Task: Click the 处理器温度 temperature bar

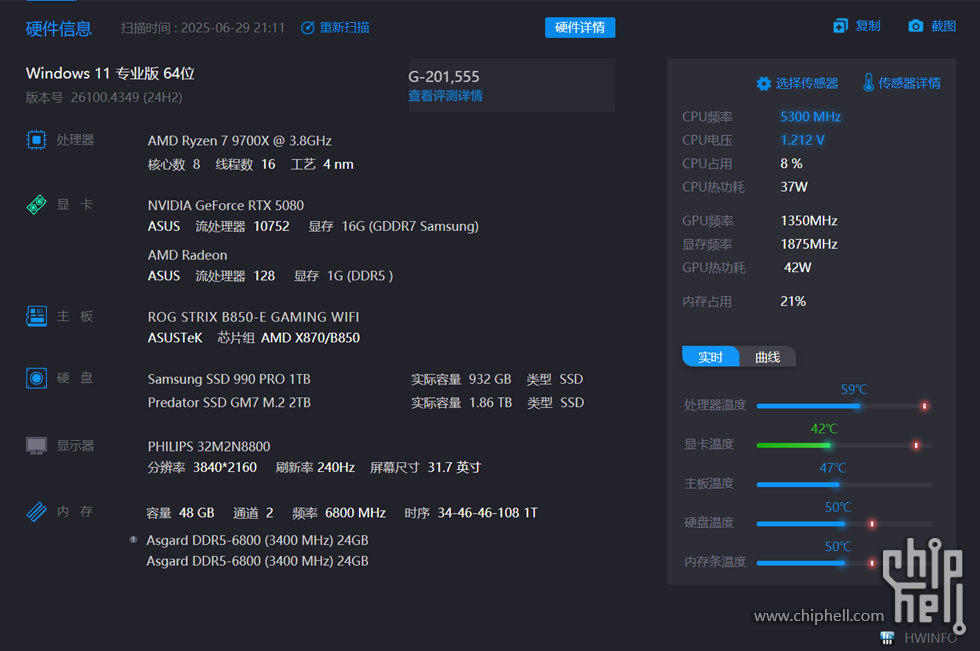Action: click(844, 406)
